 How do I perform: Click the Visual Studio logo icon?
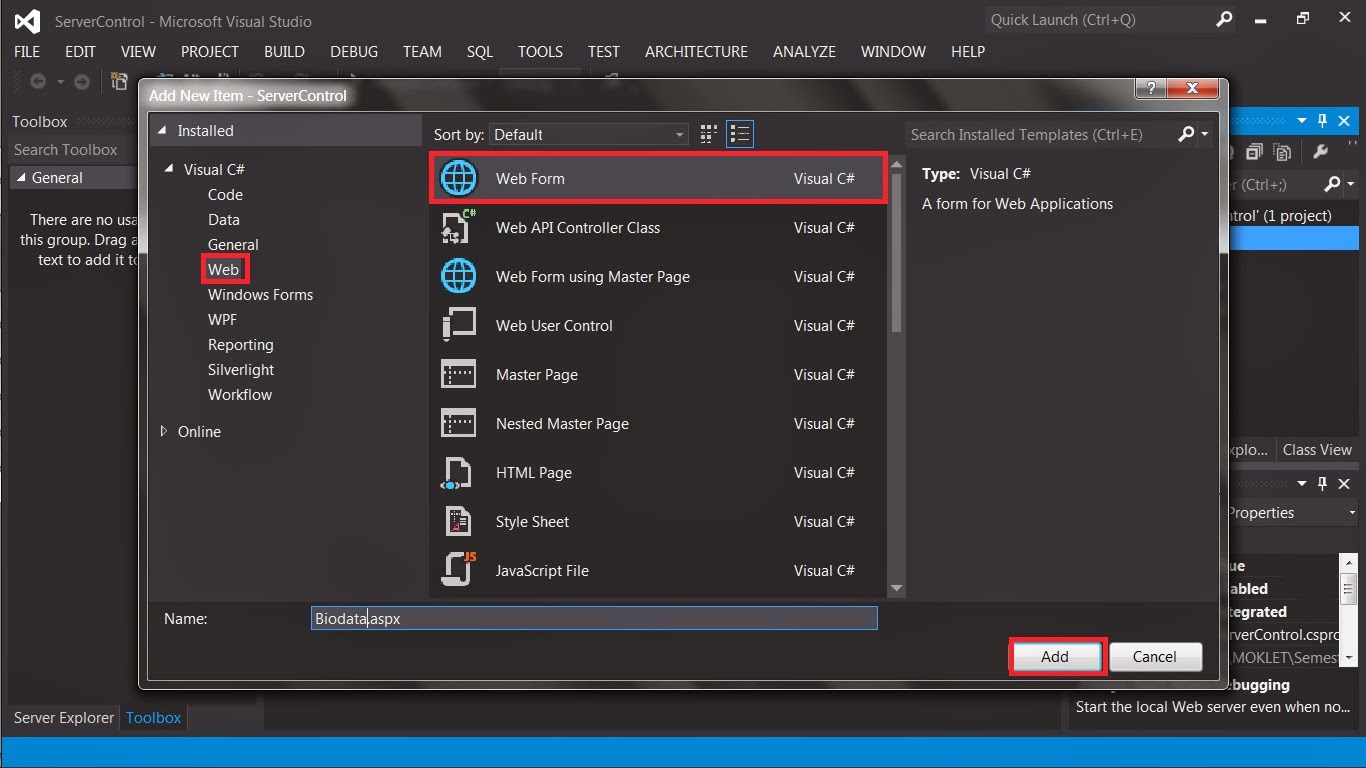28,21
